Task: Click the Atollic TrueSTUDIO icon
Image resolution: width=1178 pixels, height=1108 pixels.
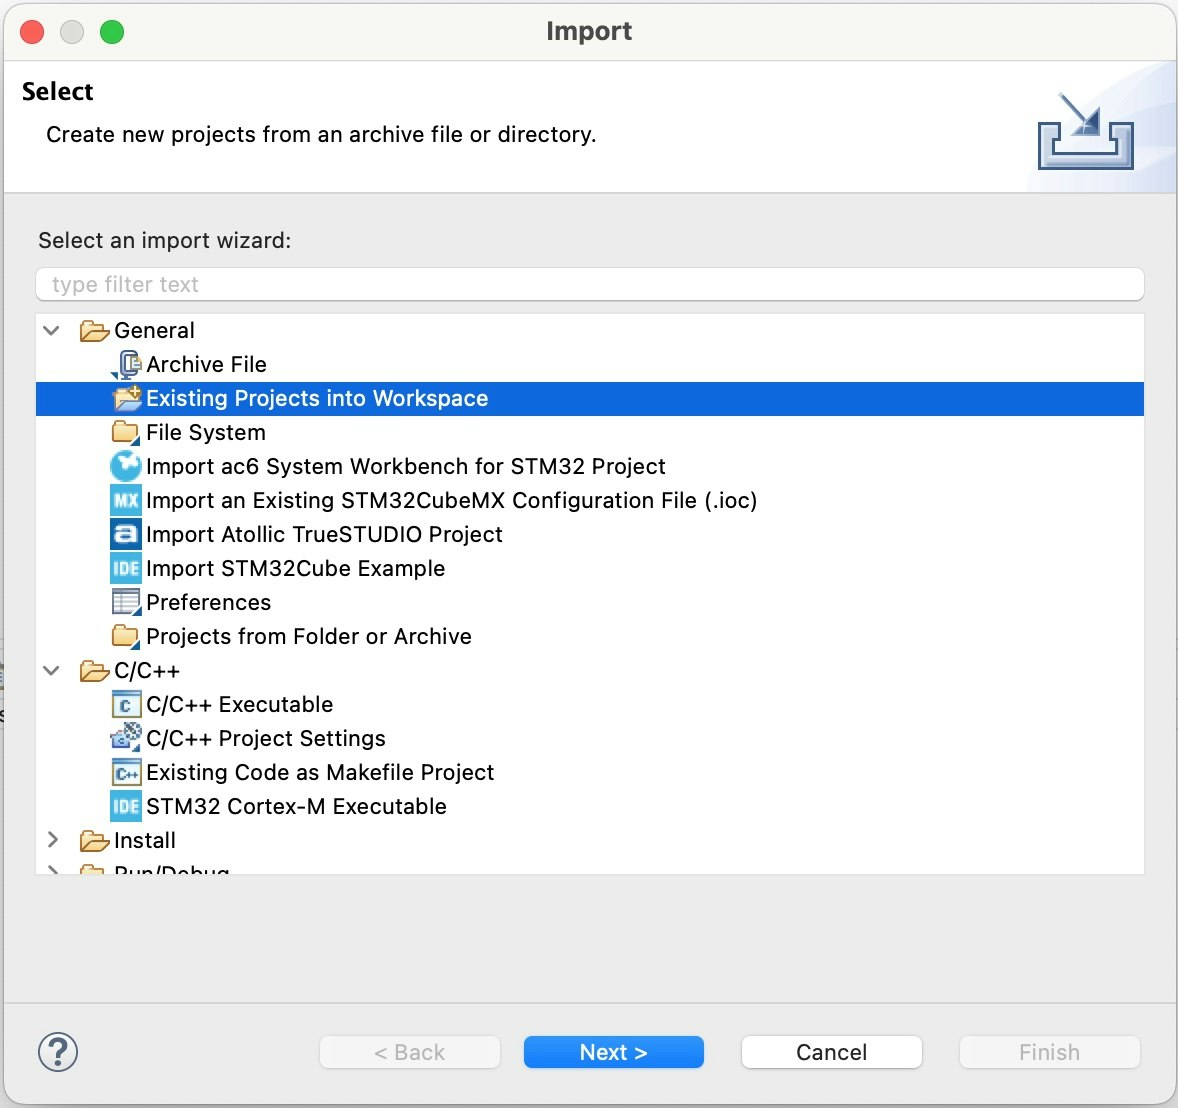Action: [125, 534]
